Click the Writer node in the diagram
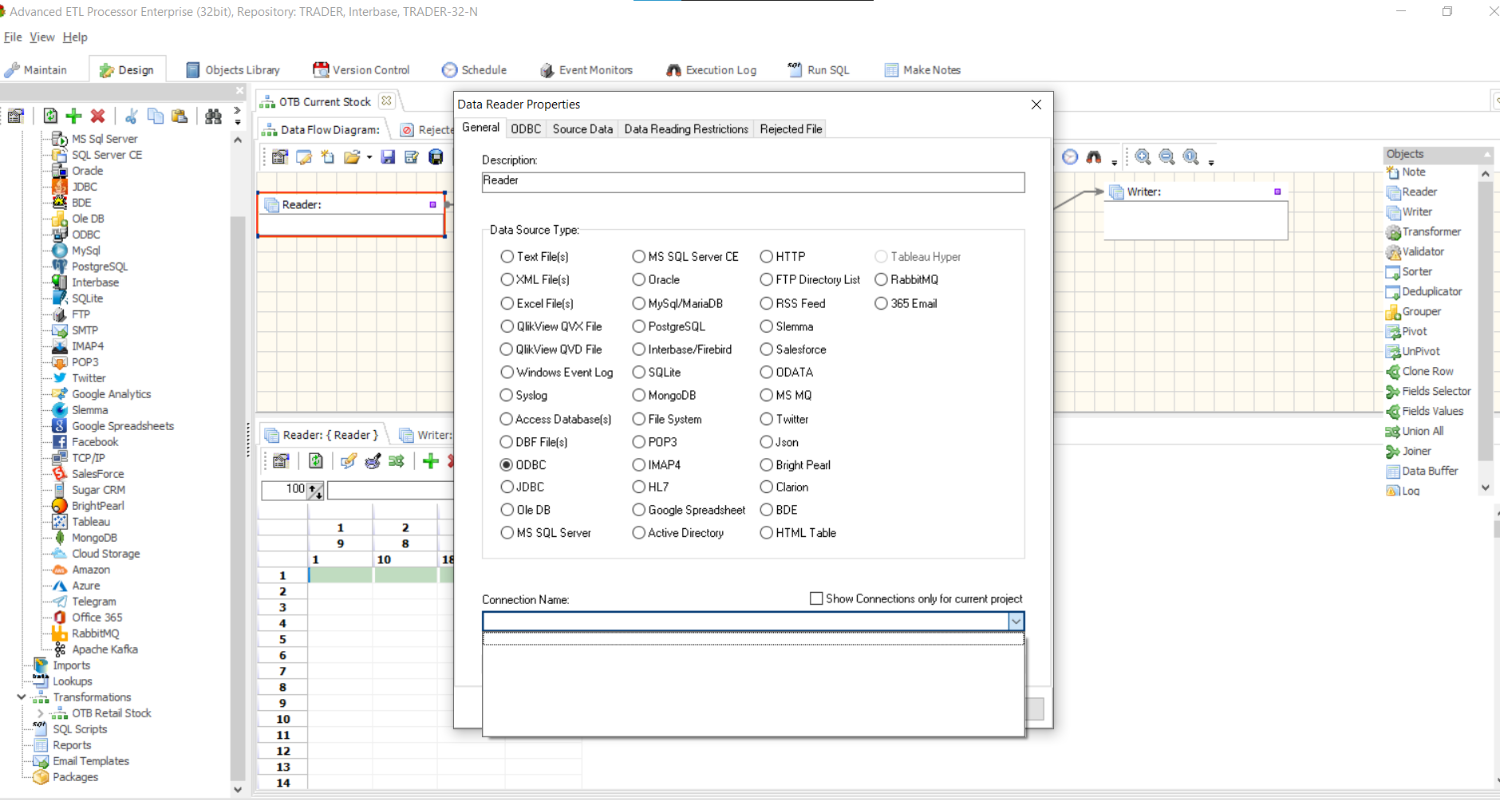The height and width of the screenshot is (800, 1500). (x=1195, y=211)
